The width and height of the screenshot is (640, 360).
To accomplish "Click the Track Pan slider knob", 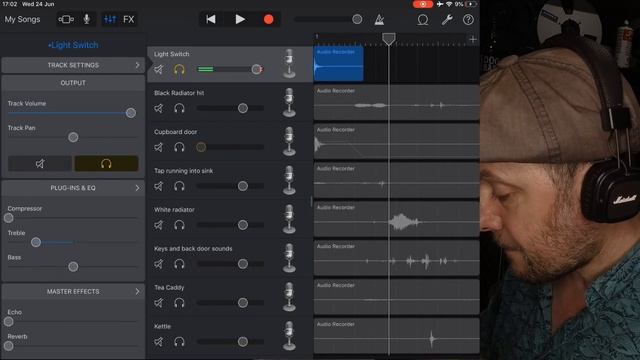I will (73, 137).
